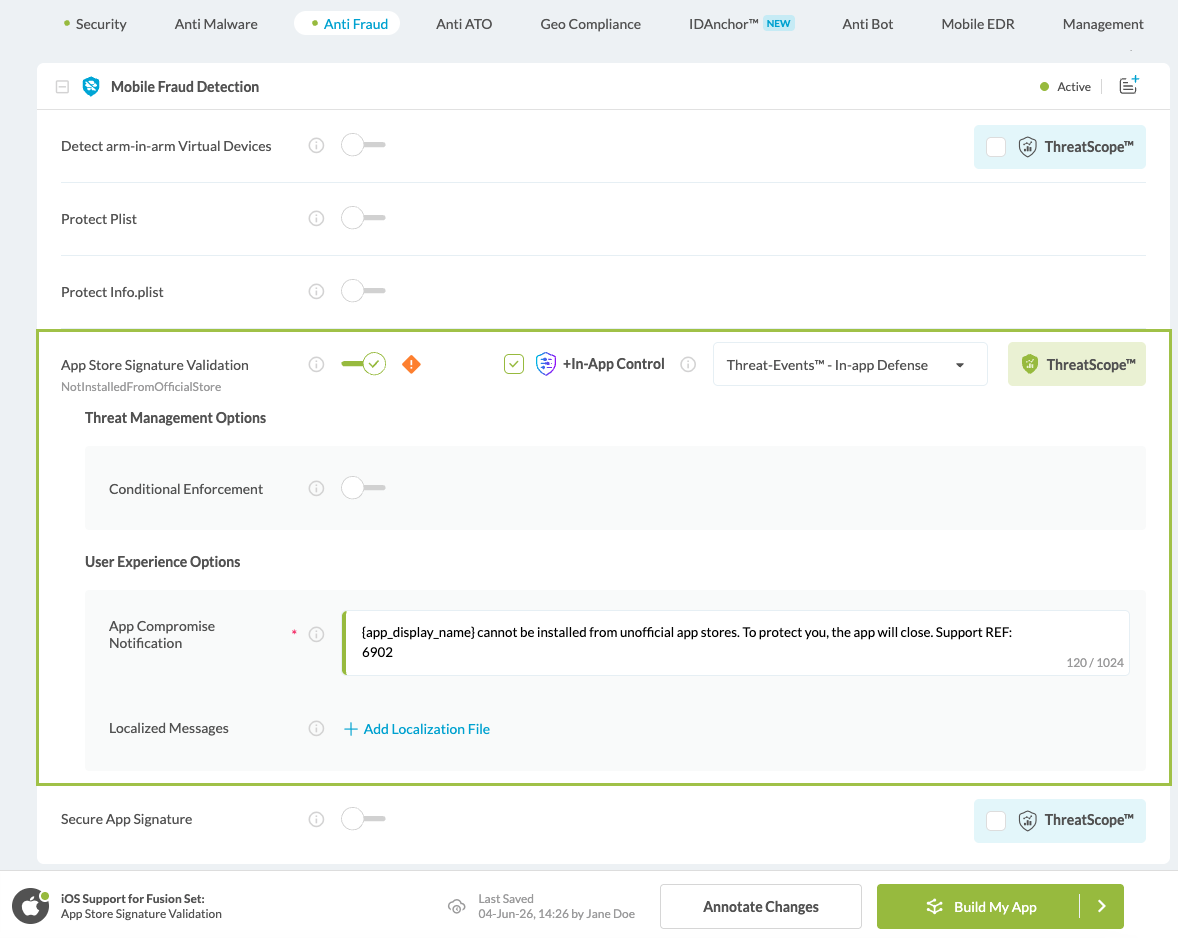Screen dimensions: 1178x938
Task: Show info for Protect Plist
Action: tap(316, 219)
